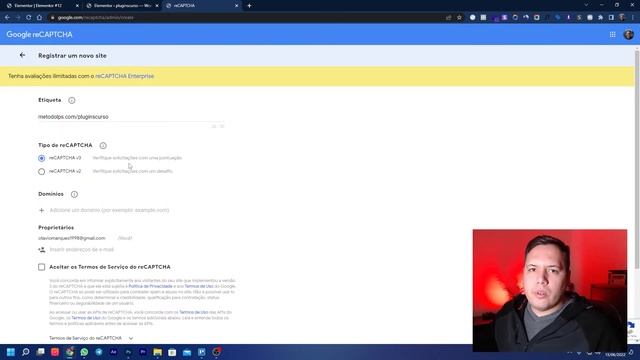Select the reCAPTCHA v2 radio option

pos(41,171)
